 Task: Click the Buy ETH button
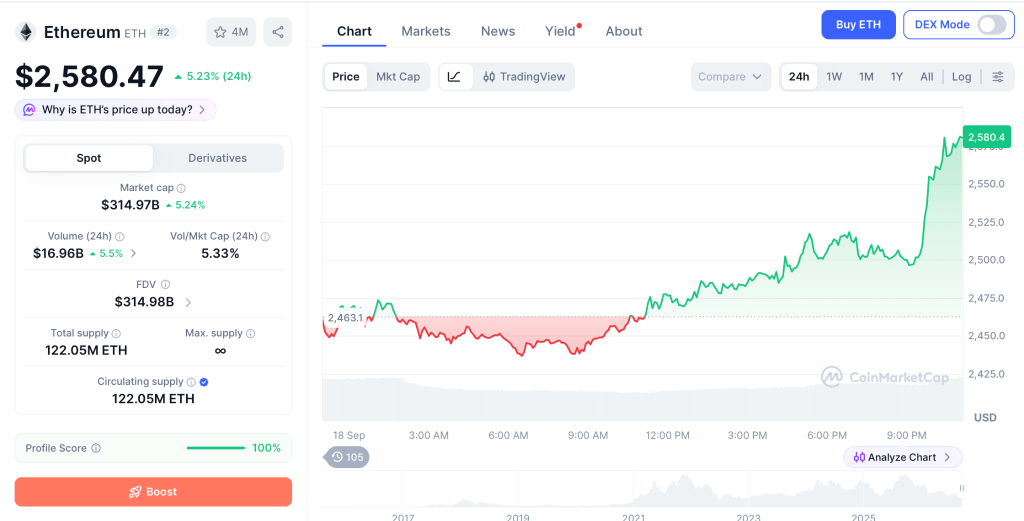[x=858, y=25]
